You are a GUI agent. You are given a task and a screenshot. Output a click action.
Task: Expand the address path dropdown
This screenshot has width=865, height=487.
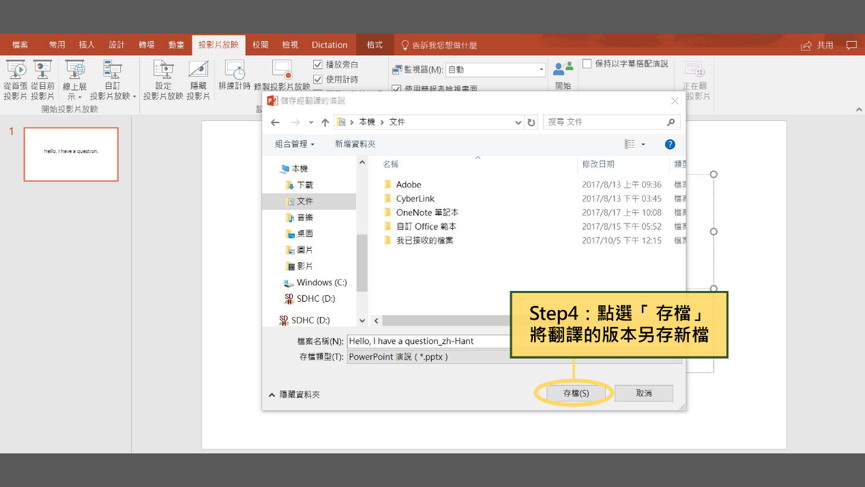click(x=517, y=122)
